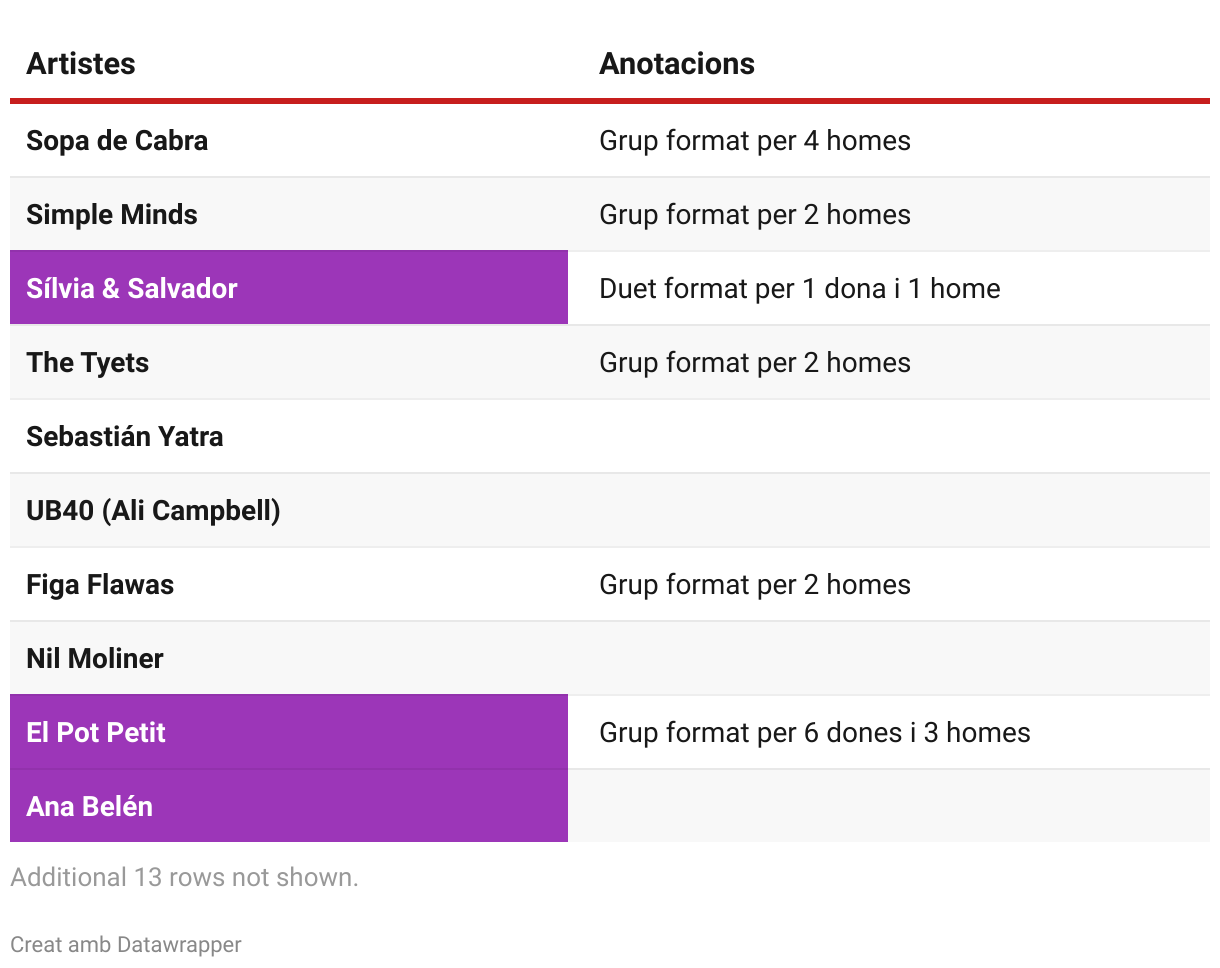1220x968 pixels.
Task: Show the additional 13 rows not shown
Action: (x=184, y=878)
